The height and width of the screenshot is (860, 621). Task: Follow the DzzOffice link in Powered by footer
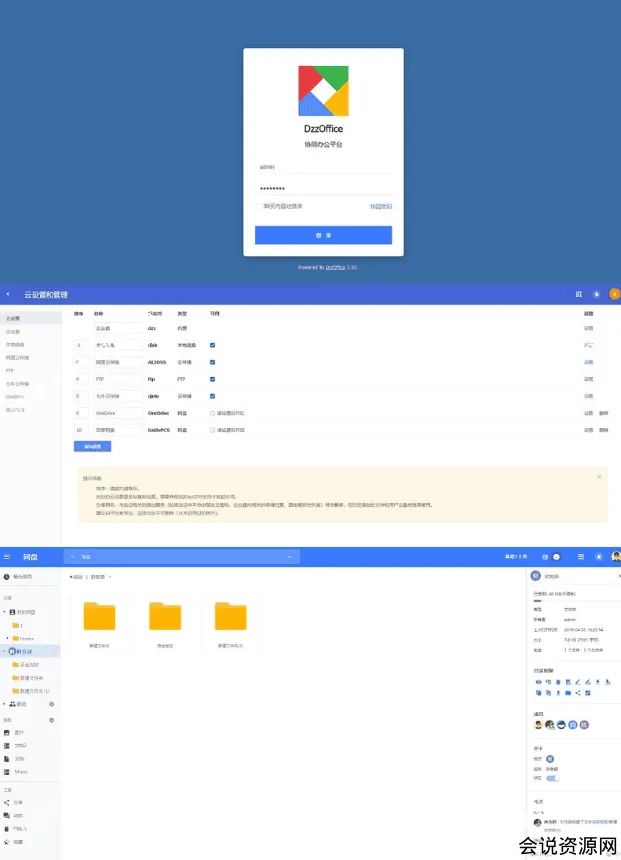pyautogui.click(x=335, y=268)
